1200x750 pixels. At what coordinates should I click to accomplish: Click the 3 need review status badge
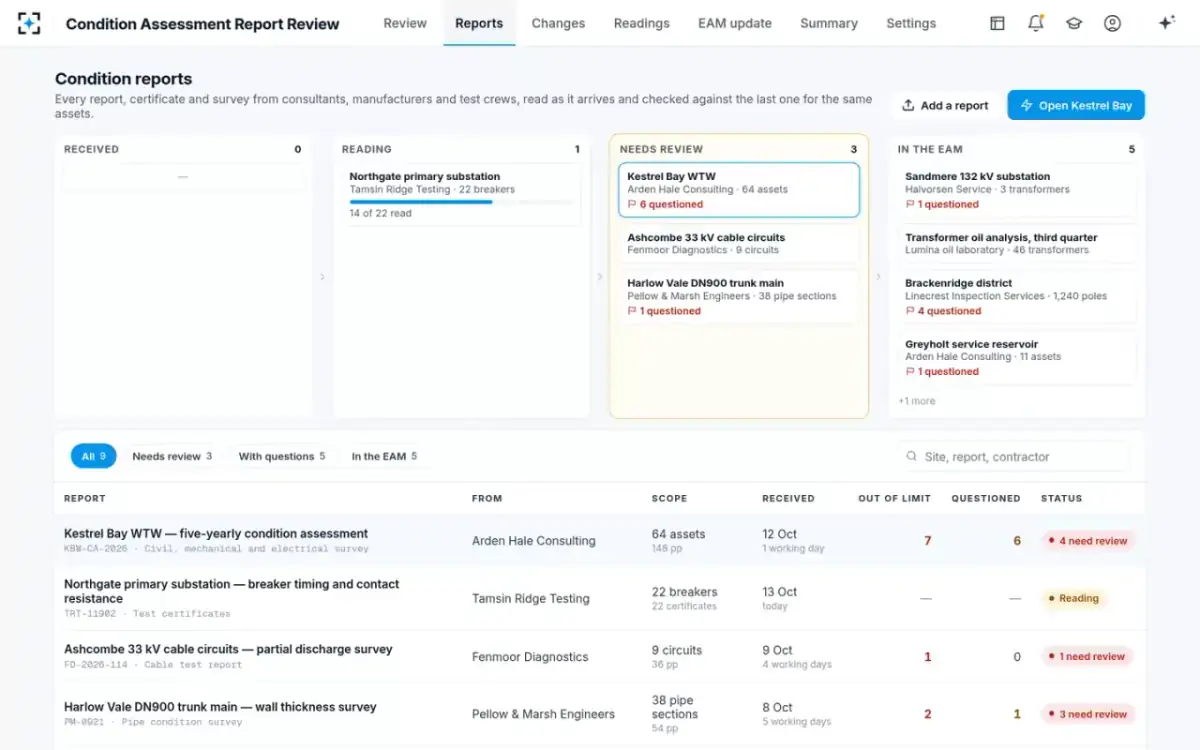click(x=1087, y=714)
